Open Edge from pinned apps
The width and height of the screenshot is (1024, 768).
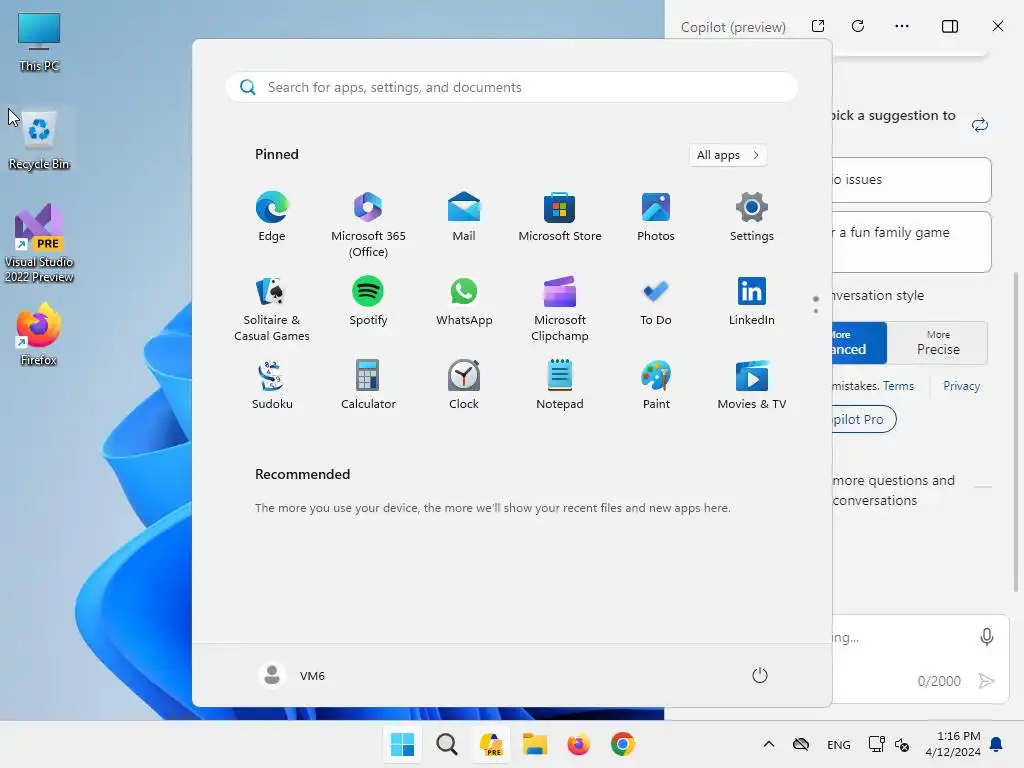click(272, 217)
